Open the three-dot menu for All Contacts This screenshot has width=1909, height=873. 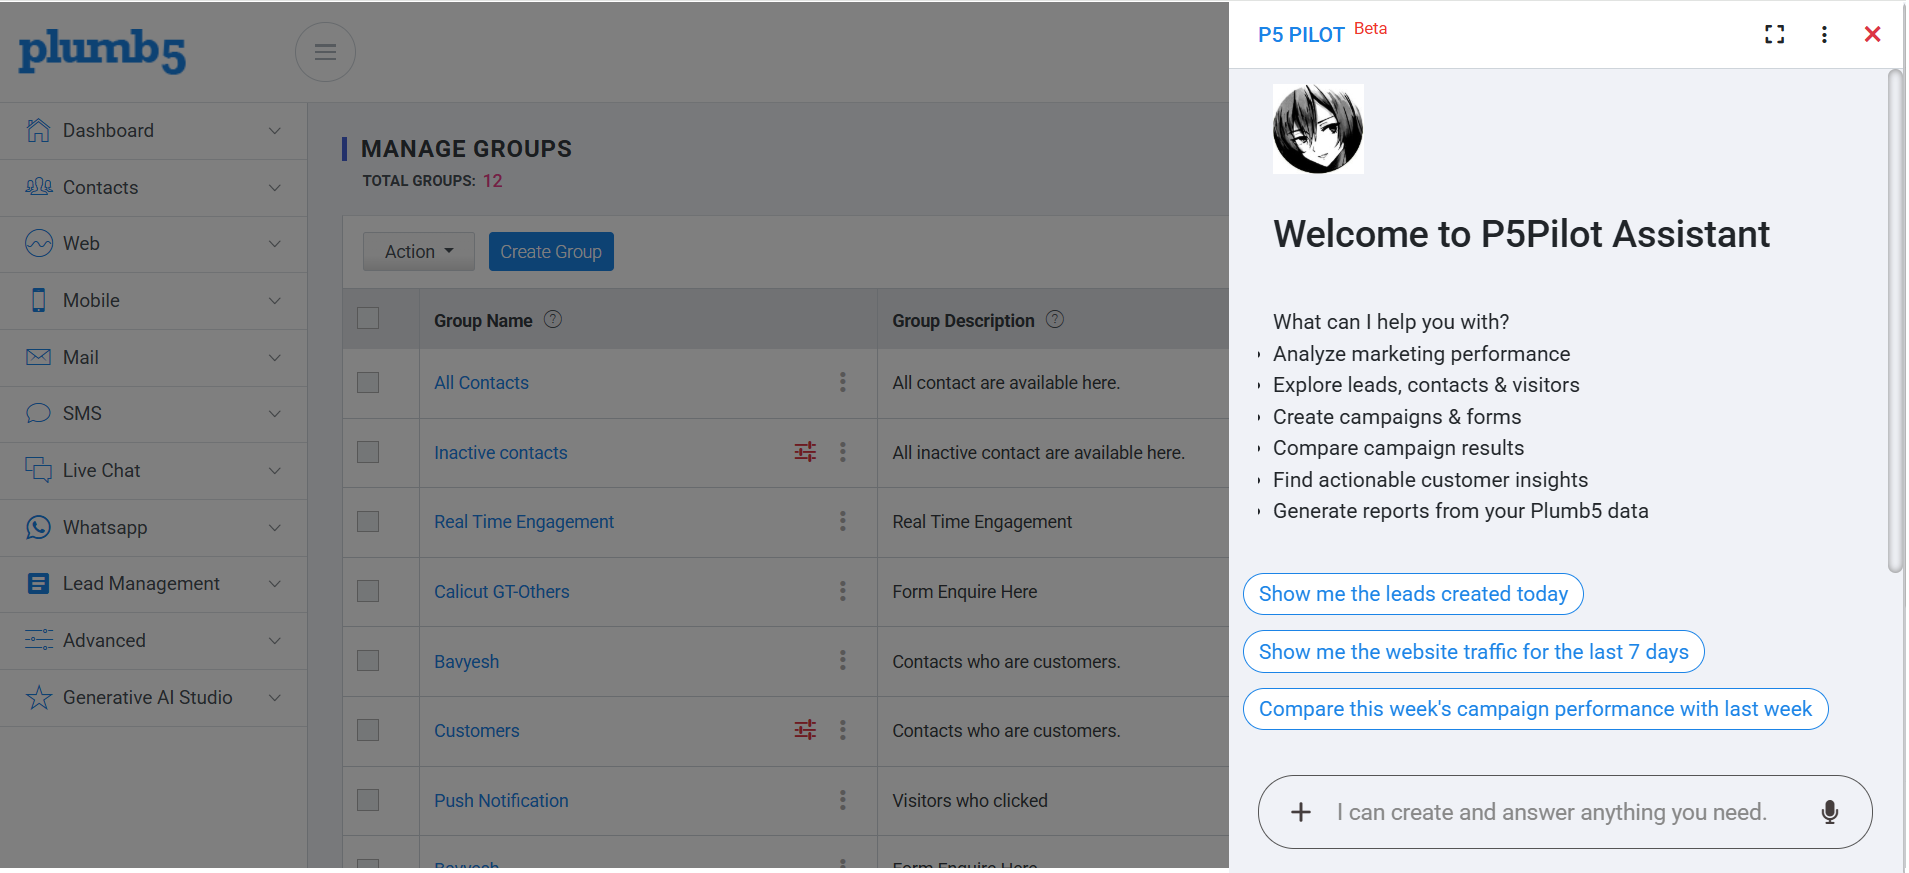(843, 382)
